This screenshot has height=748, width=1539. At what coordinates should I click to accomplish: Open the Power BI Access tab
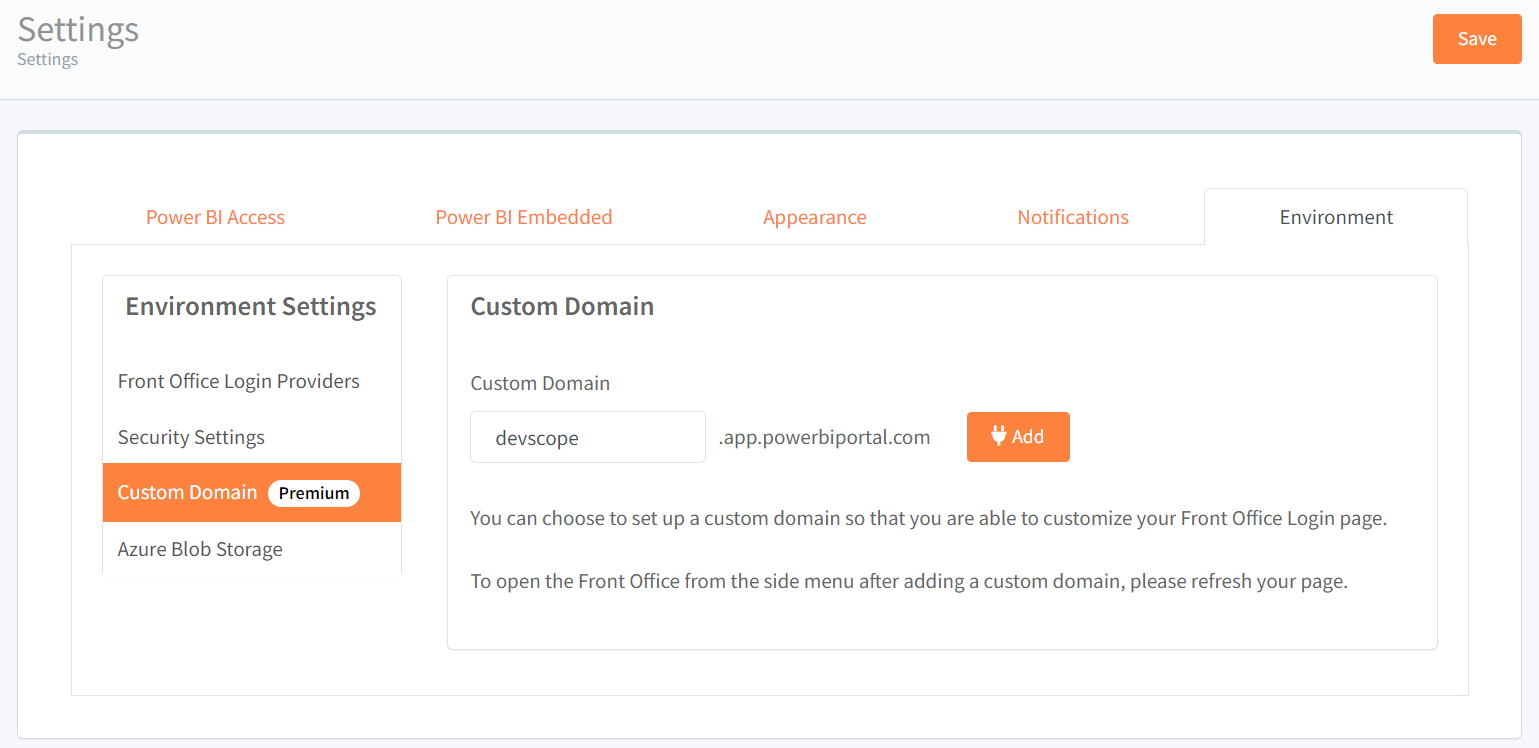click(215, 217)
